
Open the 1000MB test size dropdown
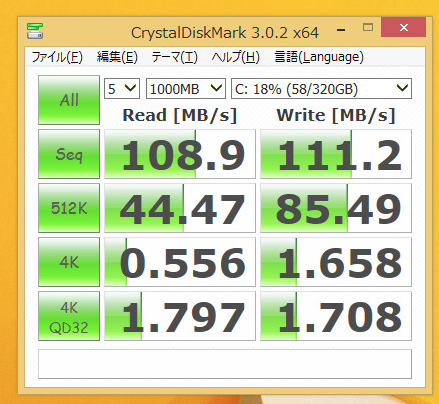(186, 89)
